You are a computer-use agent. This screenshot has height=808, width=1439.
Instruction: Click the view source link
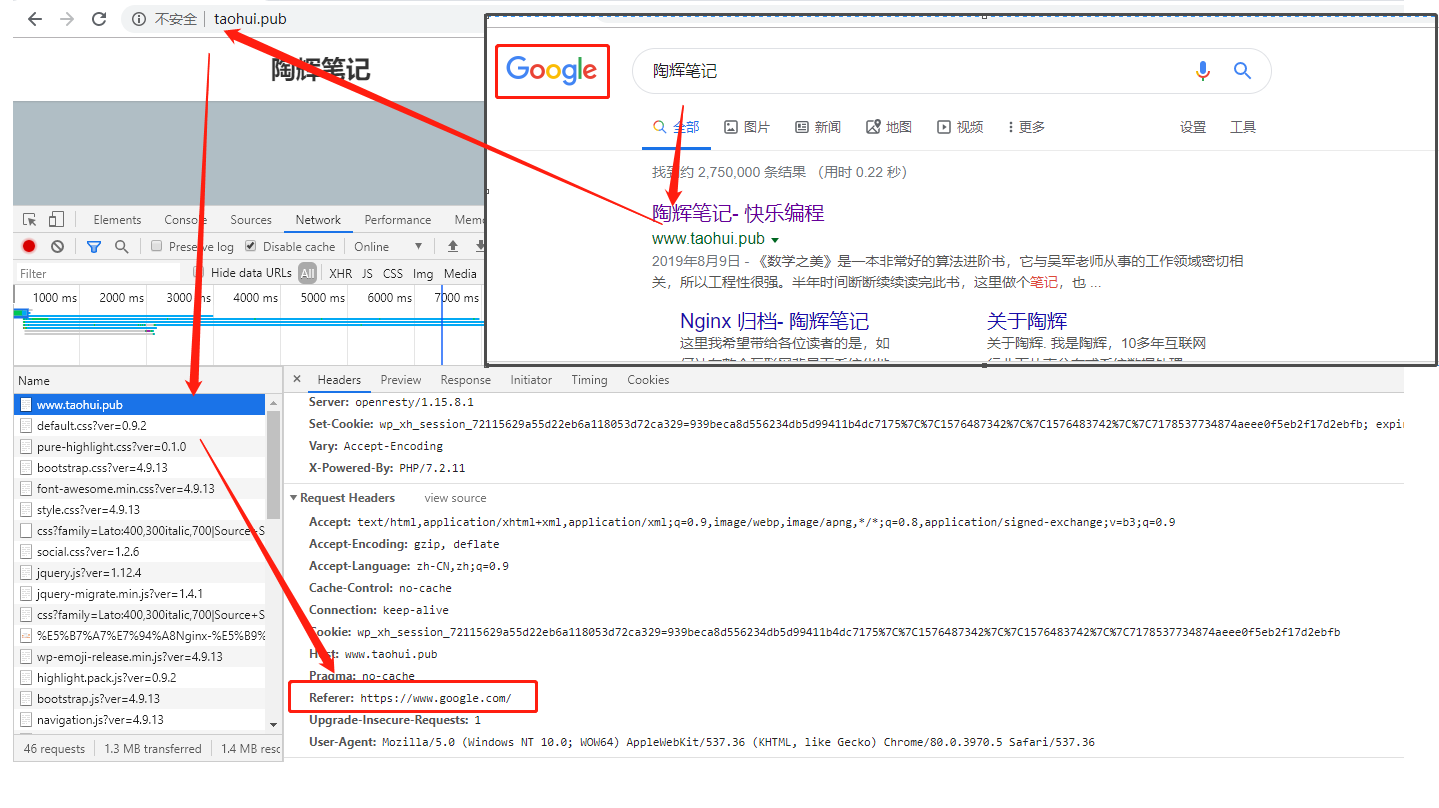[x=455, y=498]
